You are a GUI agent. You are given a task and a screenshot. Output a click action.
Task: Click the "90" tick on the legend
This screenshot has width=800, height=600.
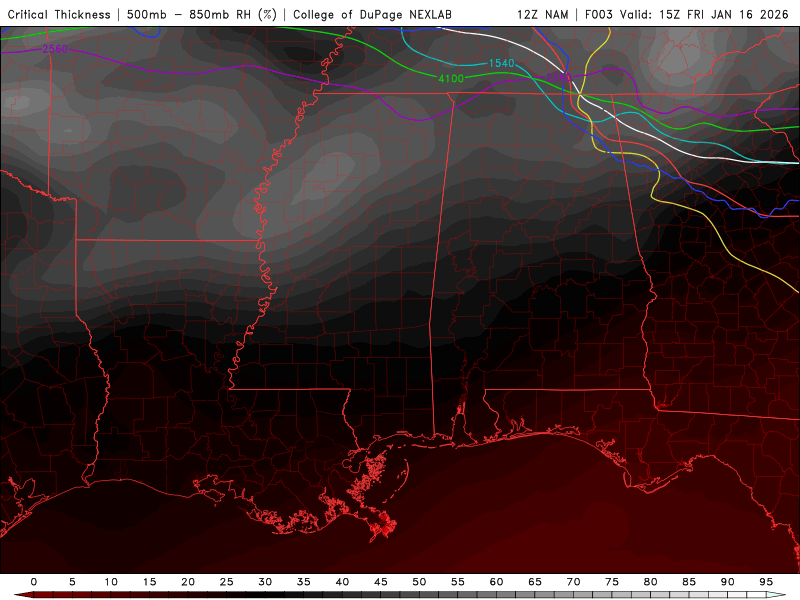727,582
